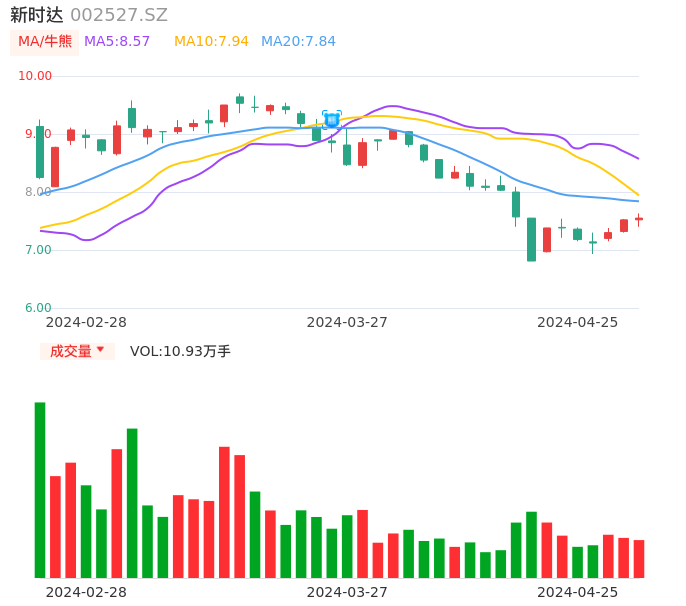Click the 2024-02-28 date under price chart
This screenshot has width=686, height=606.
(86, 322)
